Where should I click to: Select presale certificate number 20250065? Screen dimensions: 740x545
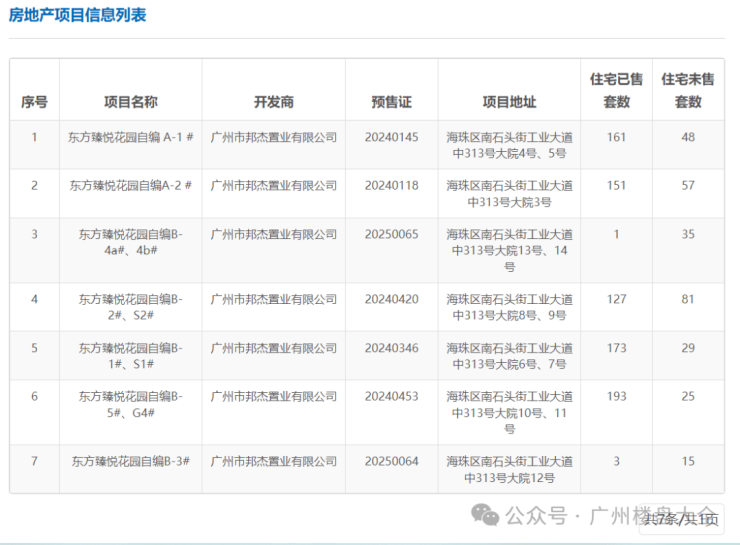(391, 235)
